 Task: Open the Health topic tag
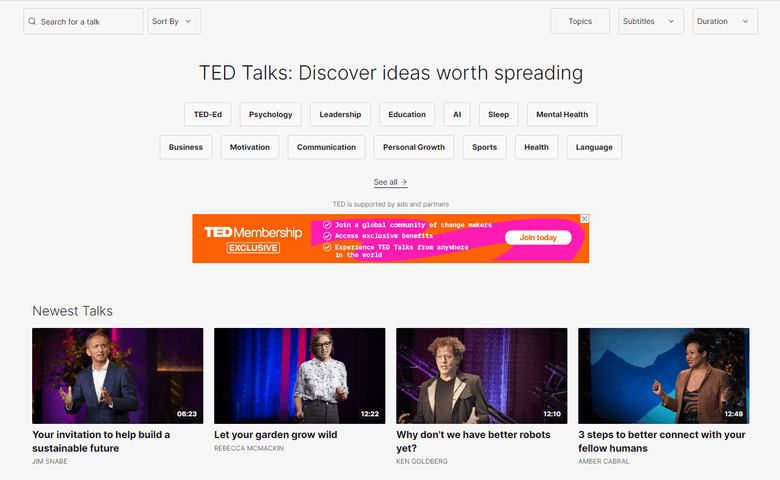(536, 147)
